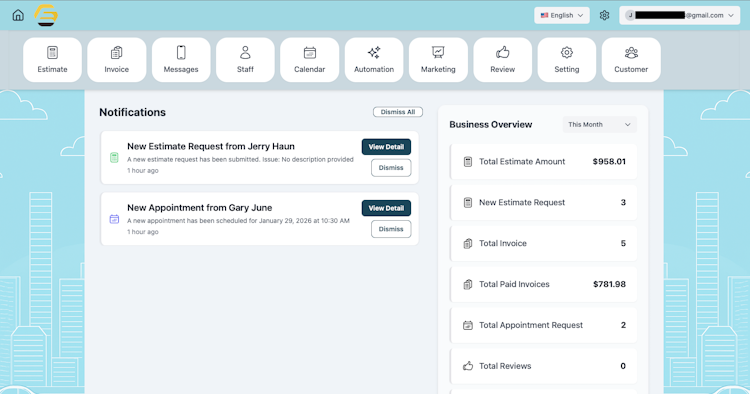Open the Estimate module

53,60
